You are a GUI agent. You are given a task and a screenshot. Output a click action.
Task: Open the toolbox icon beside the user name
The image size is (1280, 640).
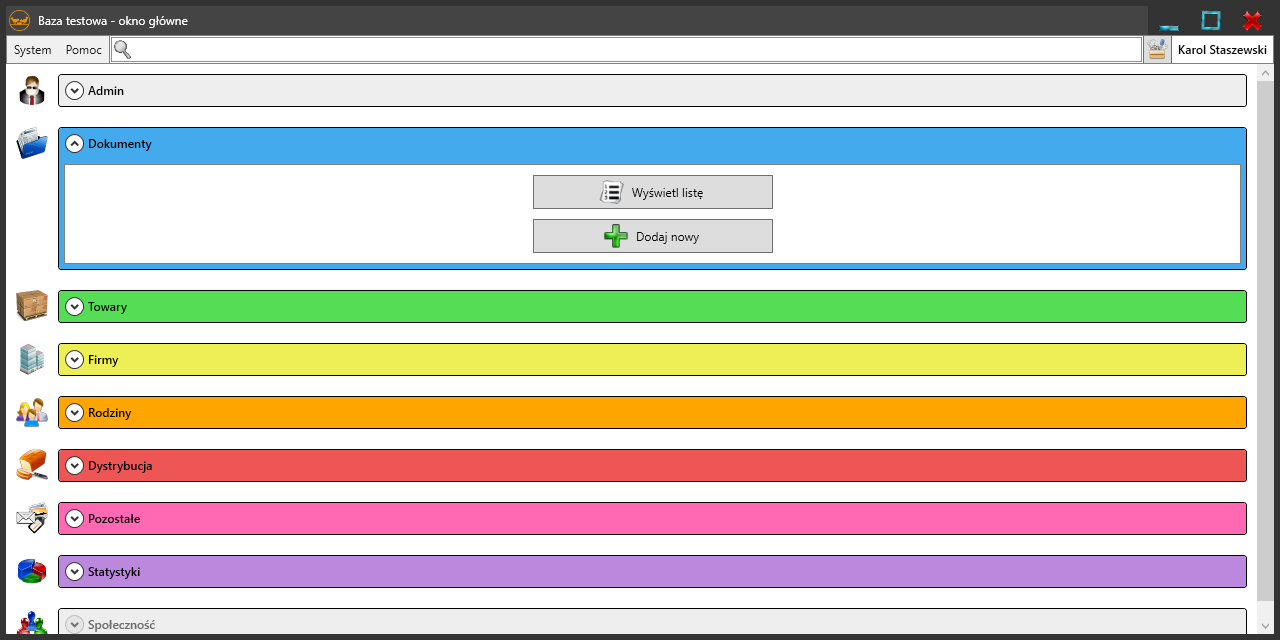click(1157, 50)
